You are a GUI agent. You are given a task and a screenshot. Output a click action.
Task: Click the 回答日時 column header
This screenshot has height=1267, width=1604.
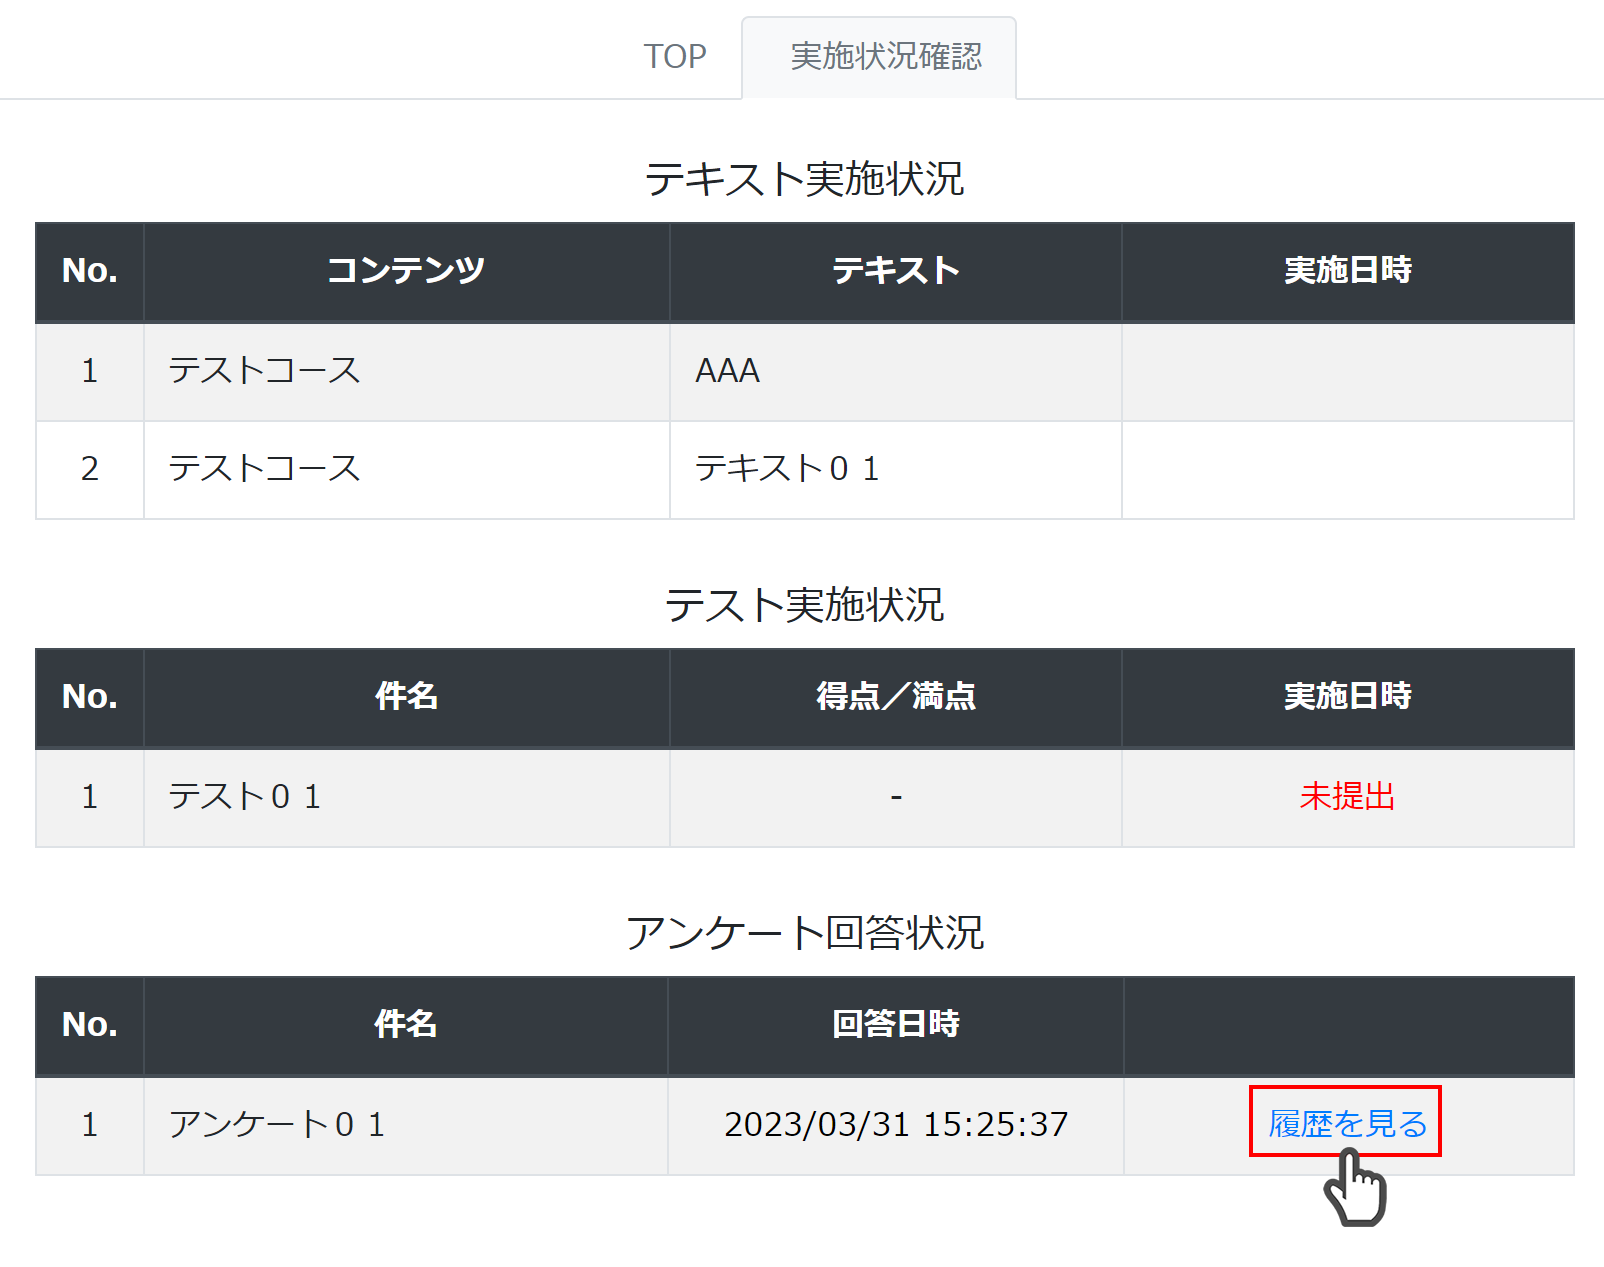coord(895,1025)
